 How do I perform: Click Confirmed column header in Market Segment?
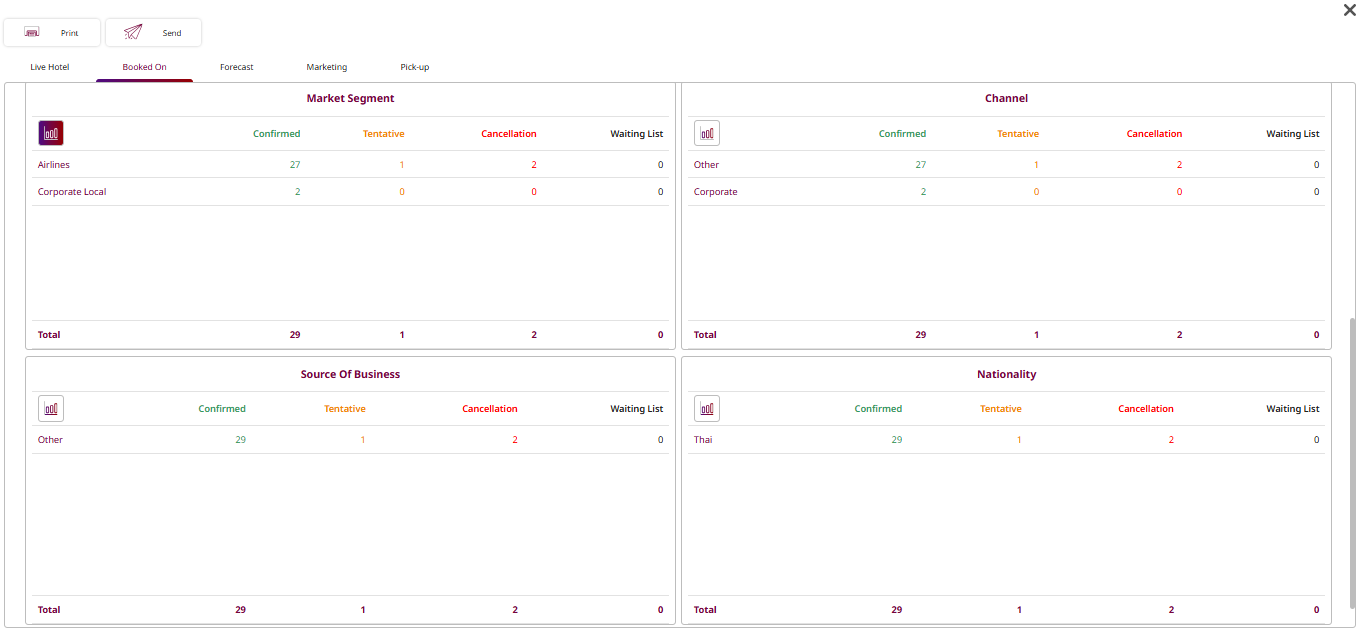pos(276,134)
